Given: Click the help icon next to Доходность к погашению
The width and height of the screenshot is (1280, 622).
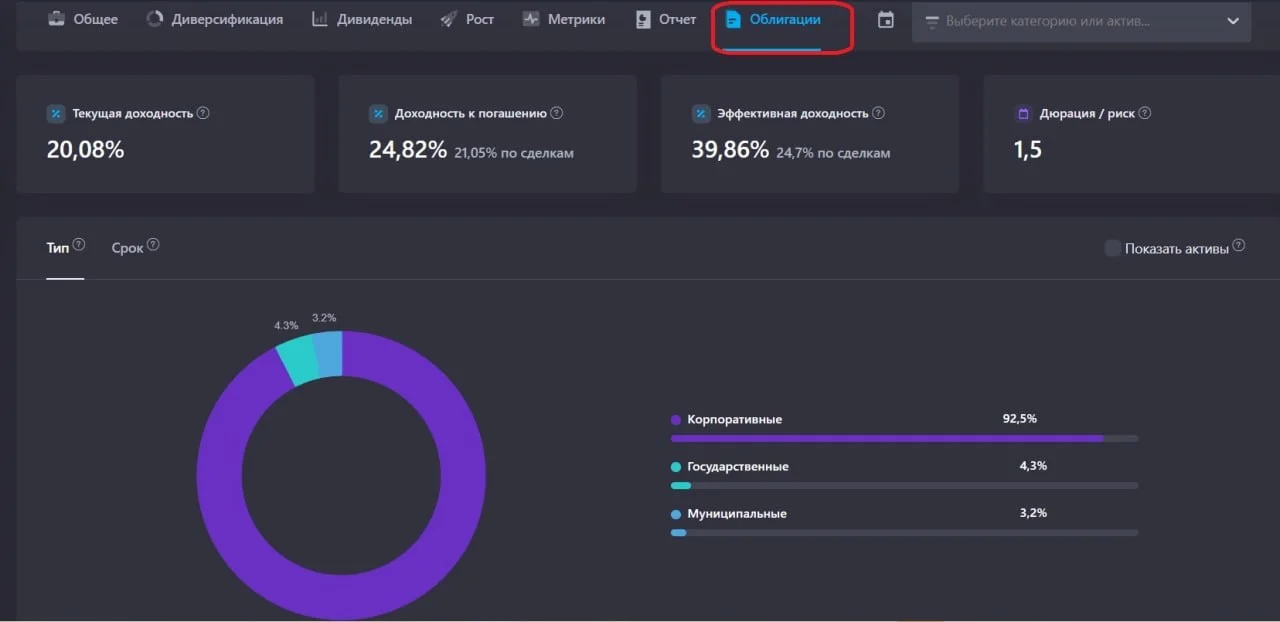Looking at the screenshot, I should pos(557,113).
